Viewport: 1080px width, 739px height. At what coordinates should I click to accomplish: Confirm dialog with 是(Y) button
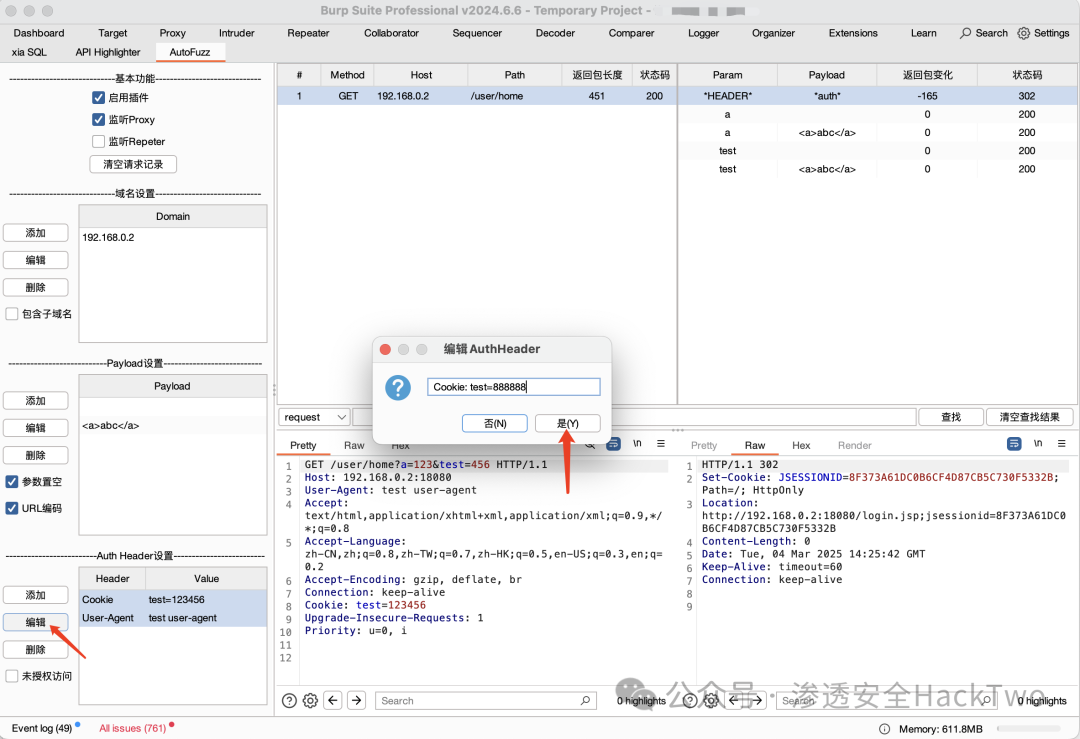pyautogui.click(x=568, y=424)
